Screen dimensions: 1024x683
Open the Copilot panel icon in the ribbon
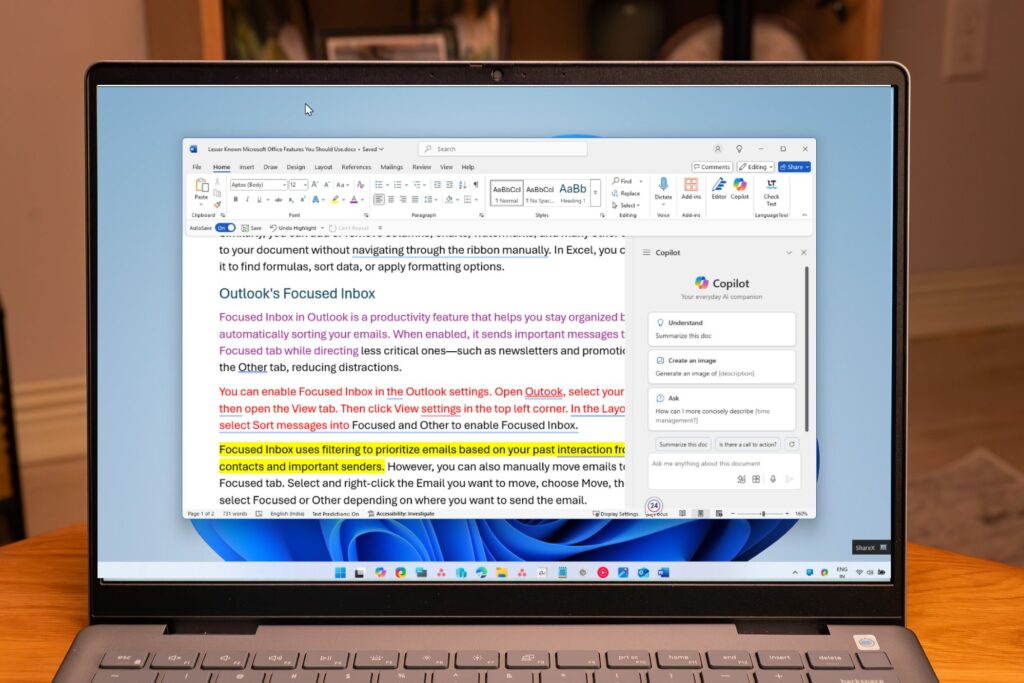739,184
